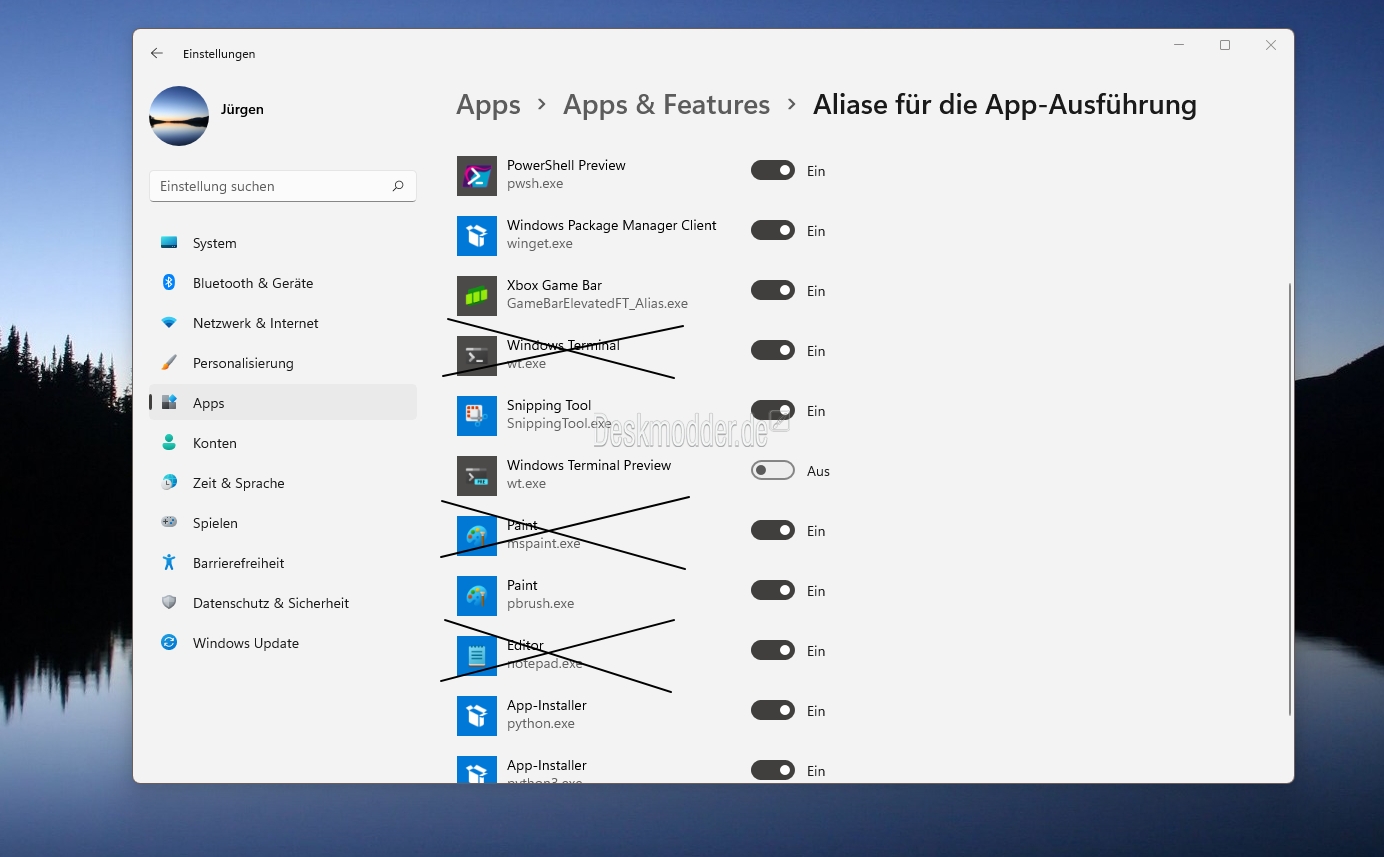The width and height of the screenshot is (1384, 857).
Task: Click the Einstellung suchen search field
Action: coord(283,186)
